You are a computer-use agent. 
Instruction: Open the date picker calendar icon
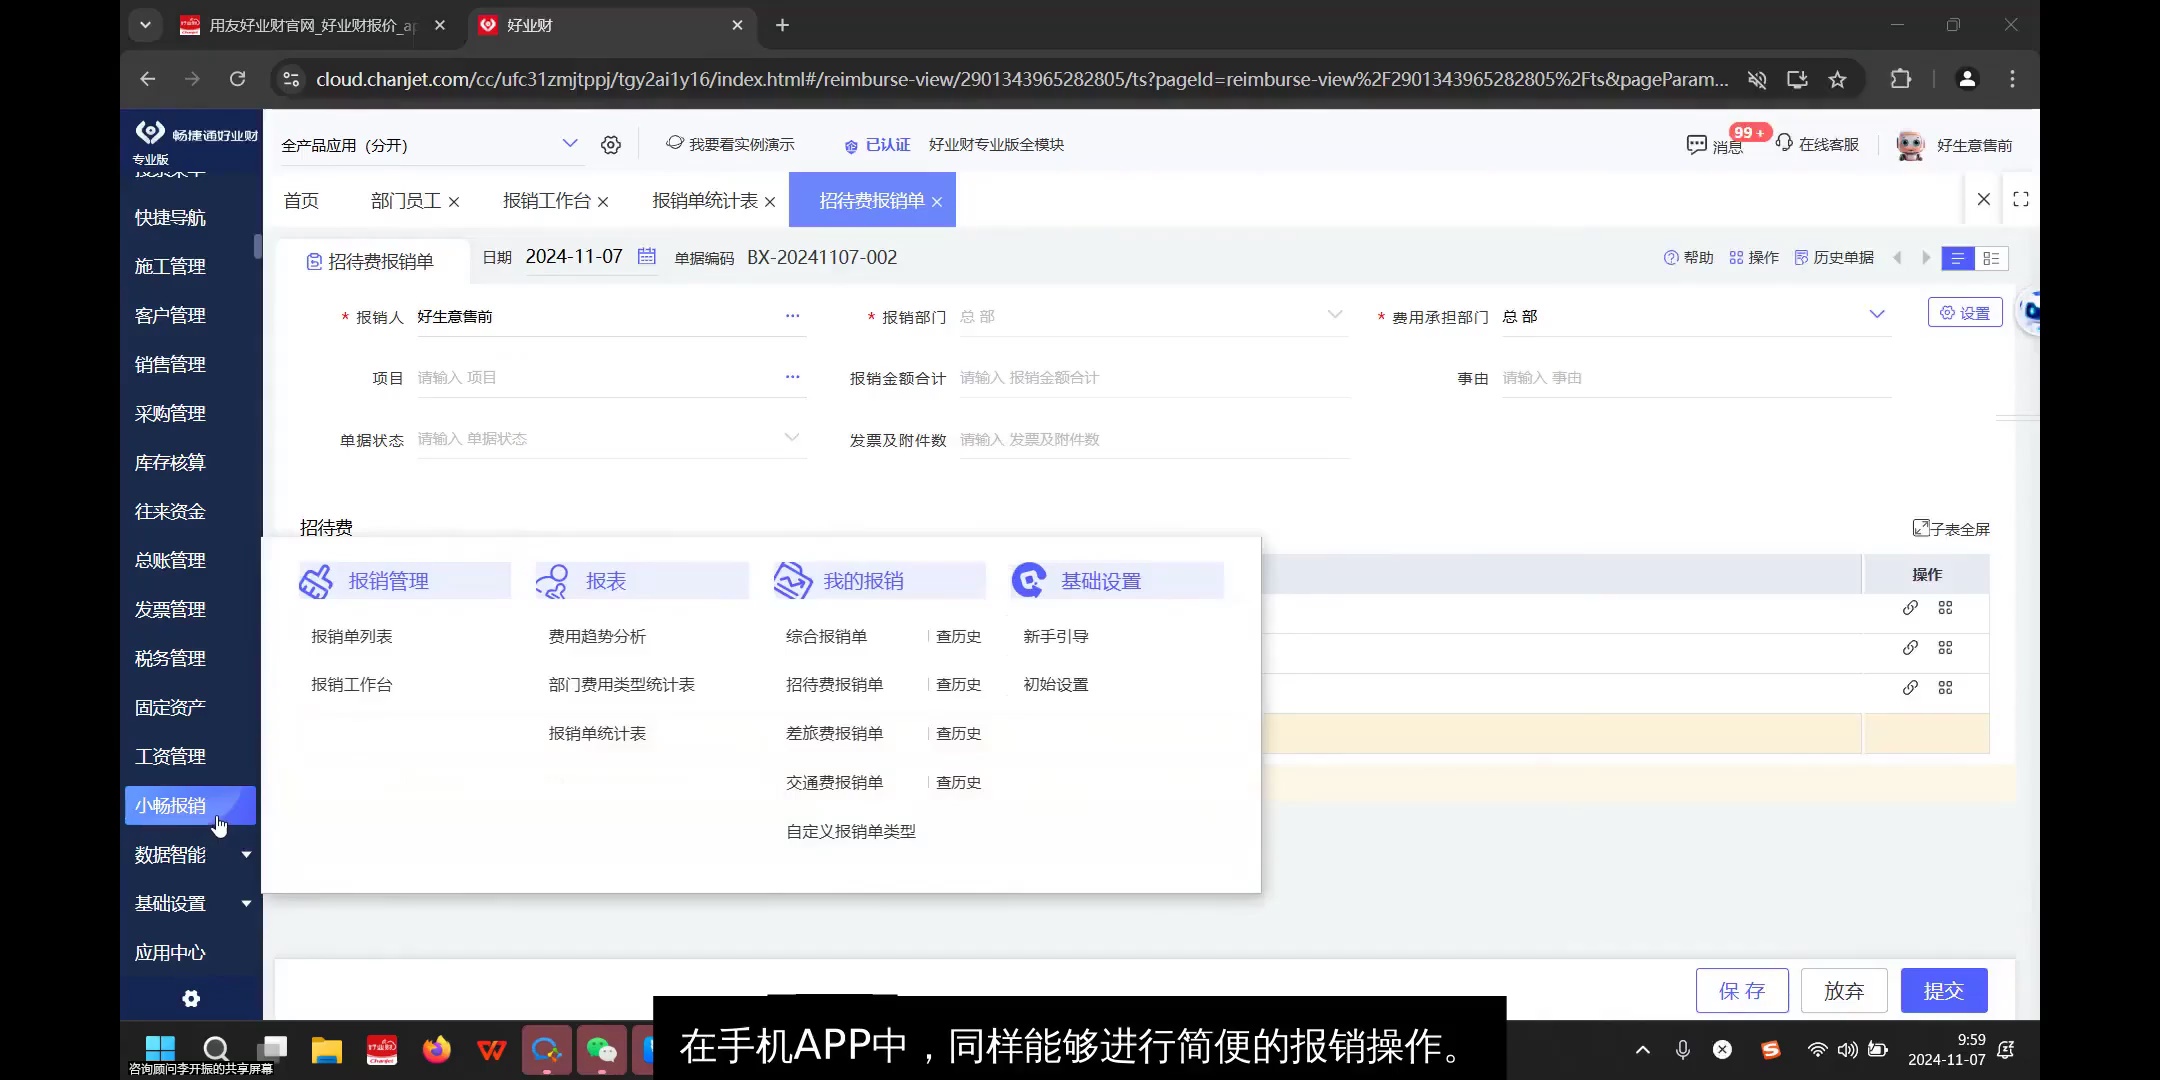[645, 257]
